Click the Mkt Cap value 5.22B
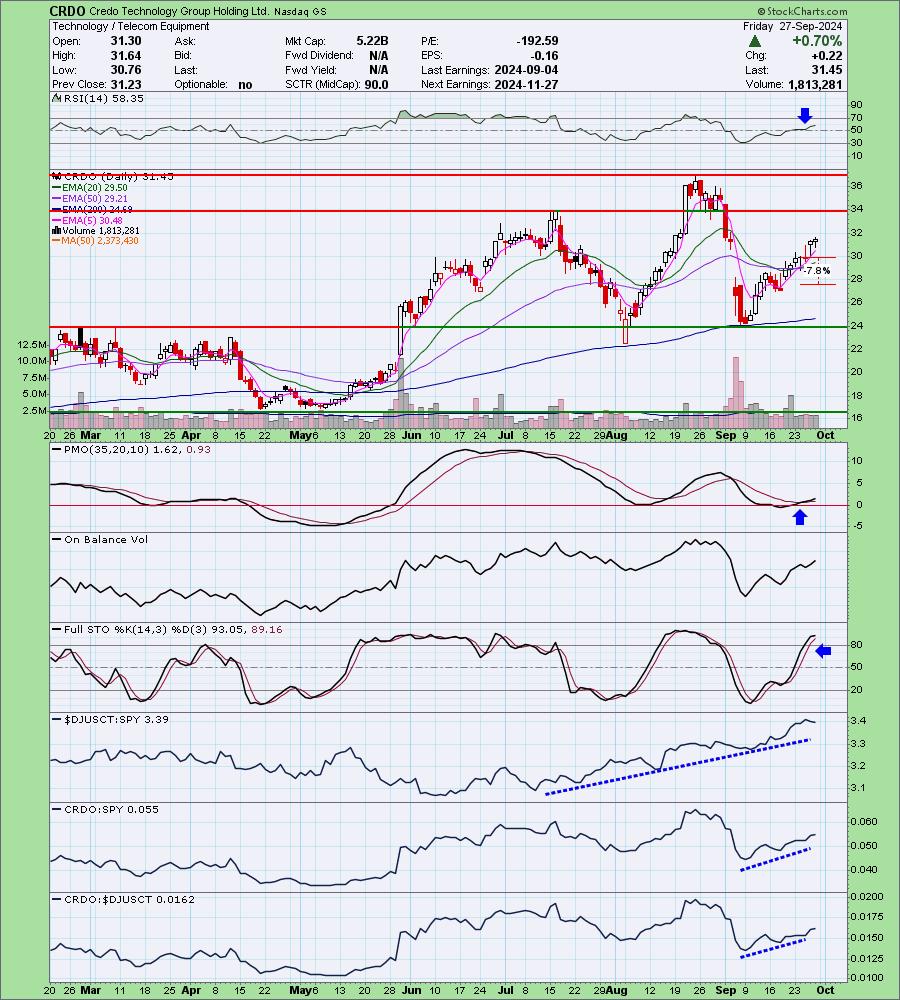 click(x=372, y=41)
